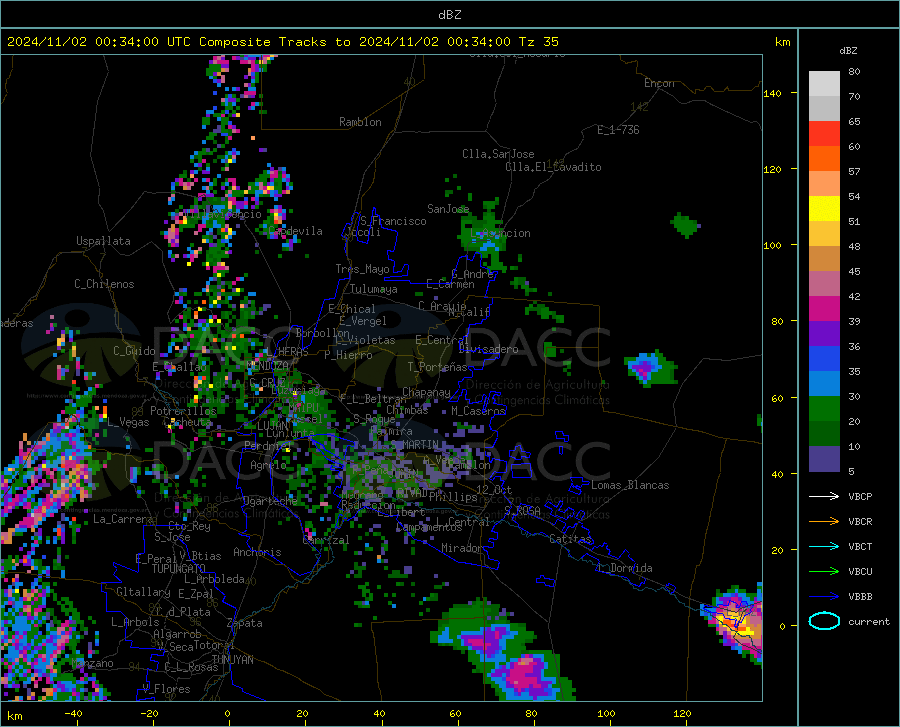Select the 'current' legend label
Image resolution: width=900 pixels, height=727 pixels.
pyautogui.click(x=869, y=622)
